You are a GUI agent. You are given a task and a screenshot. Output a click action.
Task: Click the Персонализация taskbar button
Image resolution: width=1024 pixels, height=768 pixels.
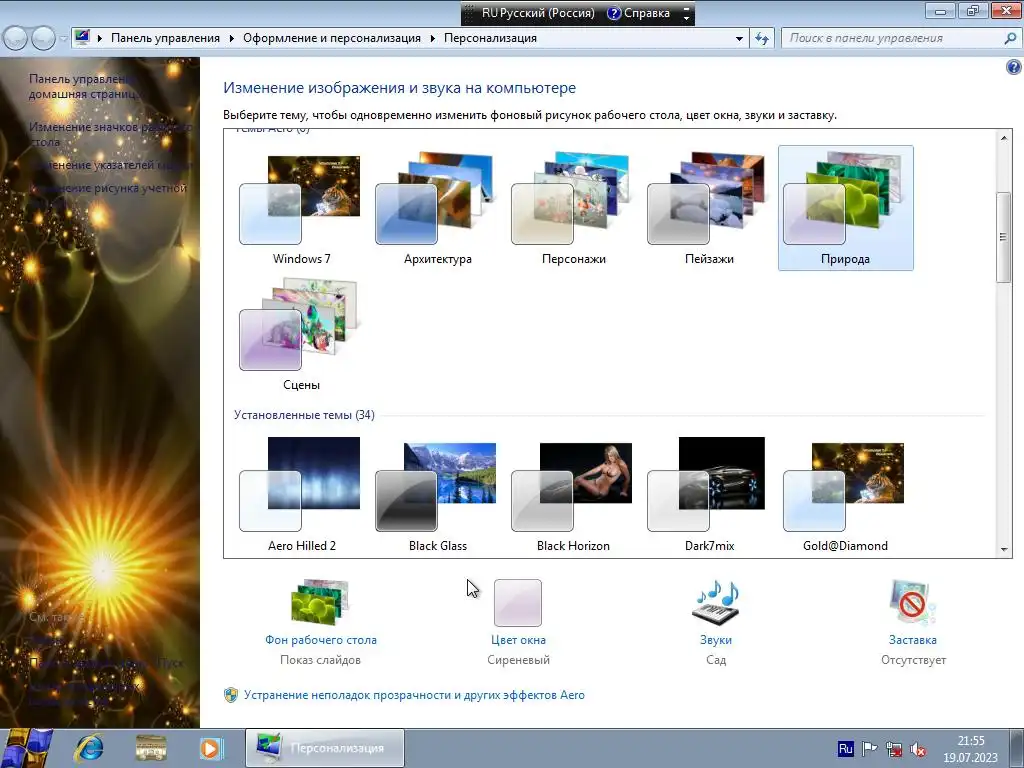click(x=325, y=748)
